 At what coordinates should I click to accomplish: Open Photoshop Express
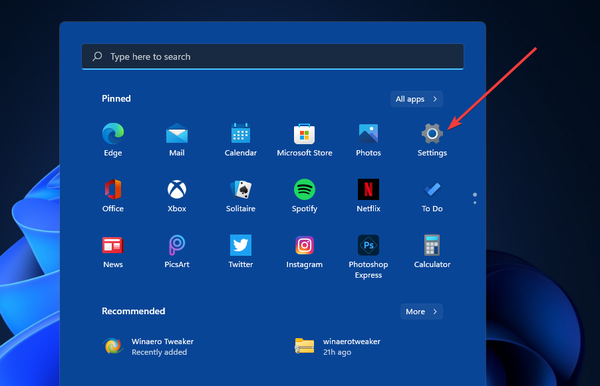(368, 256)
